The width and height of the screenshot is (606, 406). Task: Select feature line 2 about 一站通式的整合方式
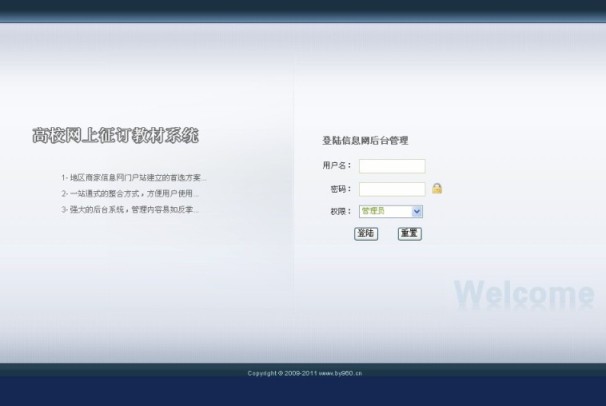pos(130,194)
